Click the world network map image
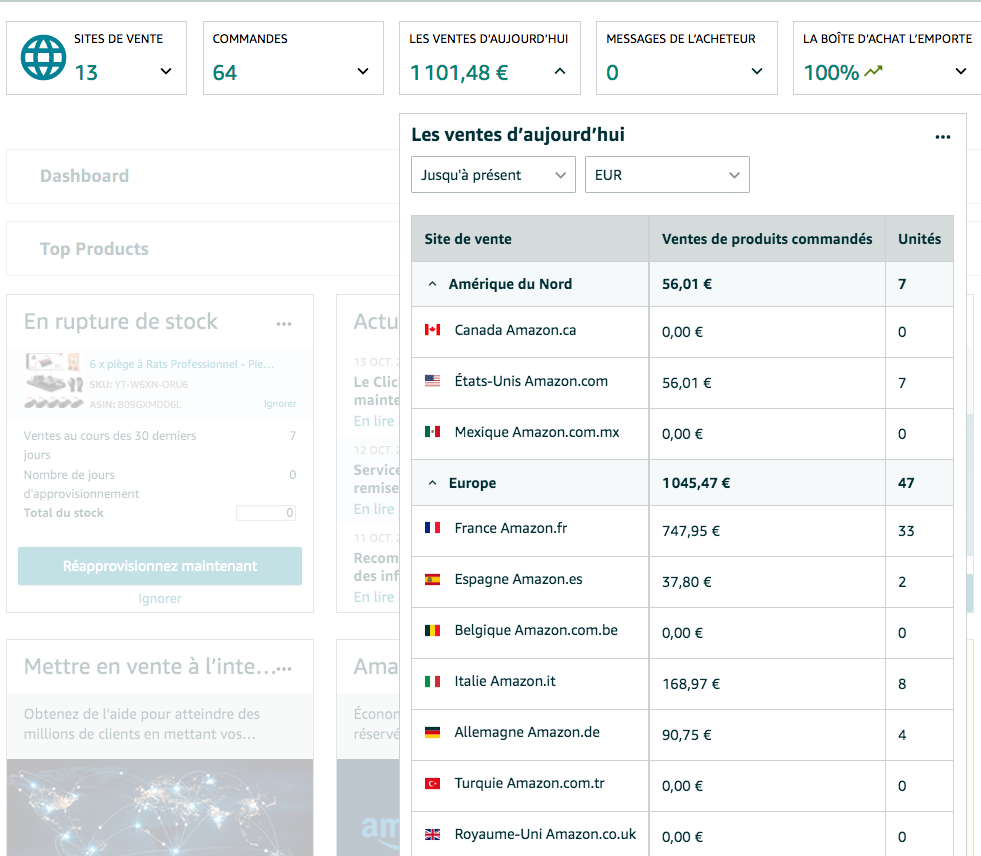 click(160, 807)
